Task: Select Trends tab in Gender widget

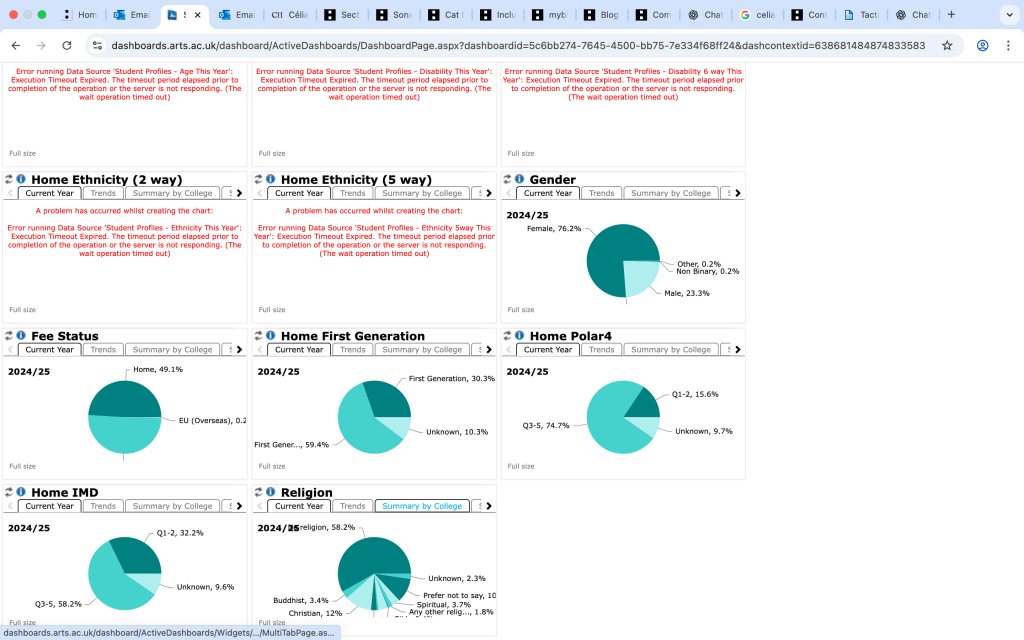Action: click(601, 193)
